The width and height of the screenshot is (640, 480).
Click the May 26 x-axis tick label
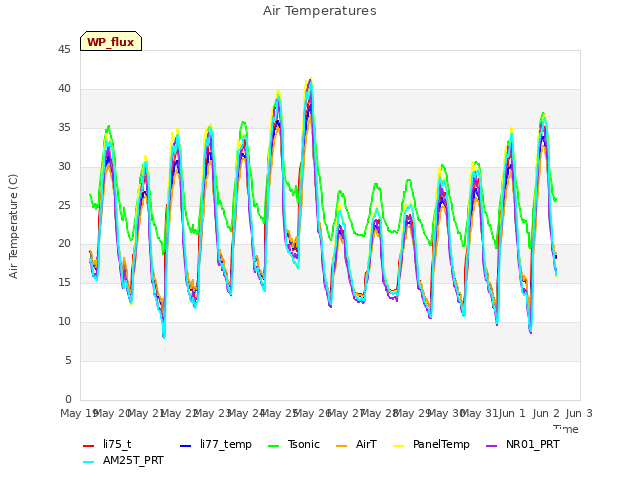tap(312, 413)
